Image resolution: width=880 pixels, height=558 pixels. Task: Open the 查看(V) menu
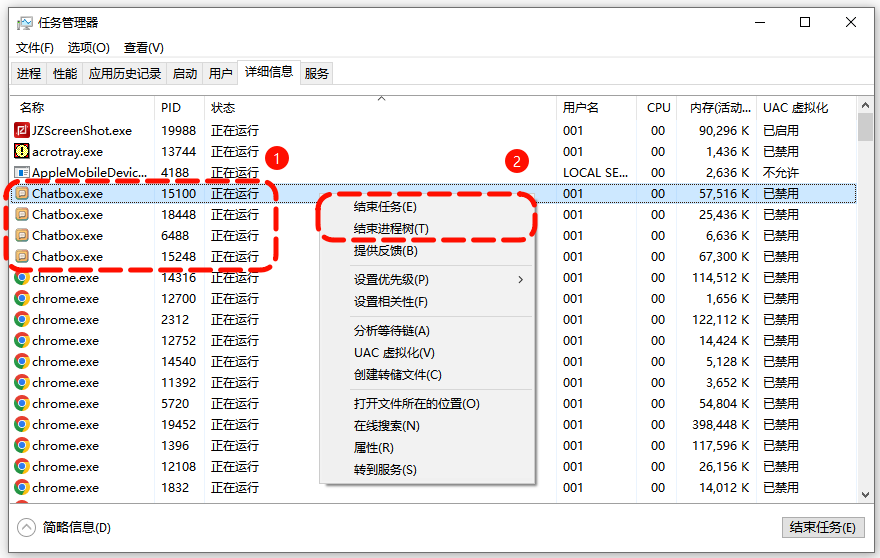tap(144, 48)
